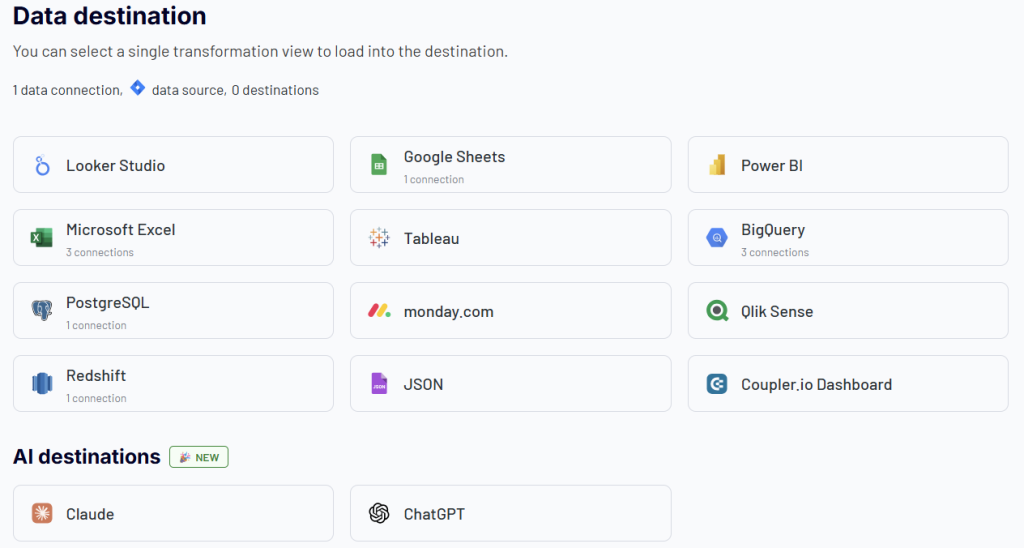Click the ChatGPT logo icon
The image size is (1024, 548).
(379, 514)
